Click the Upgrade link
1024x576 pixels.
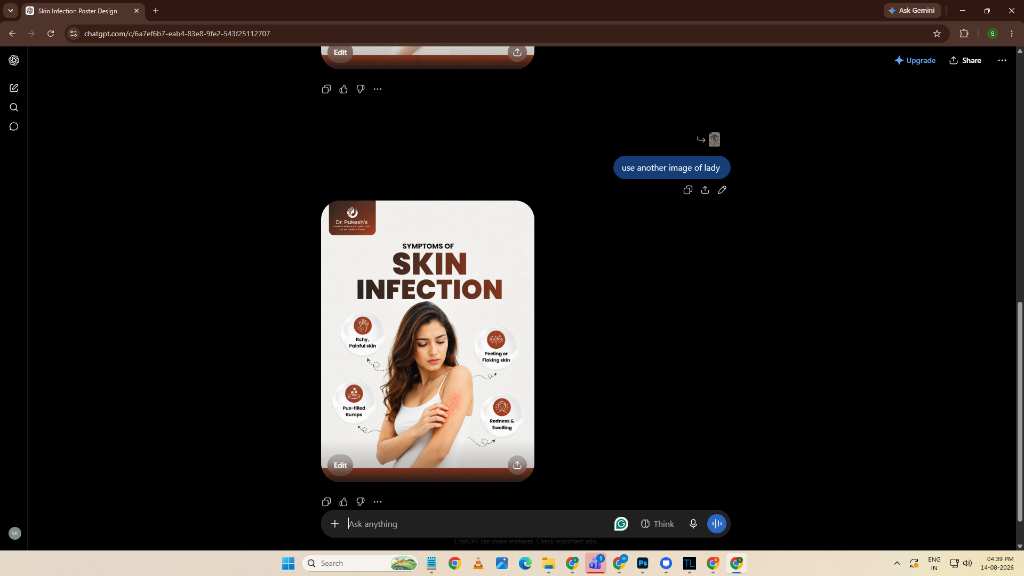click(915, 60)
